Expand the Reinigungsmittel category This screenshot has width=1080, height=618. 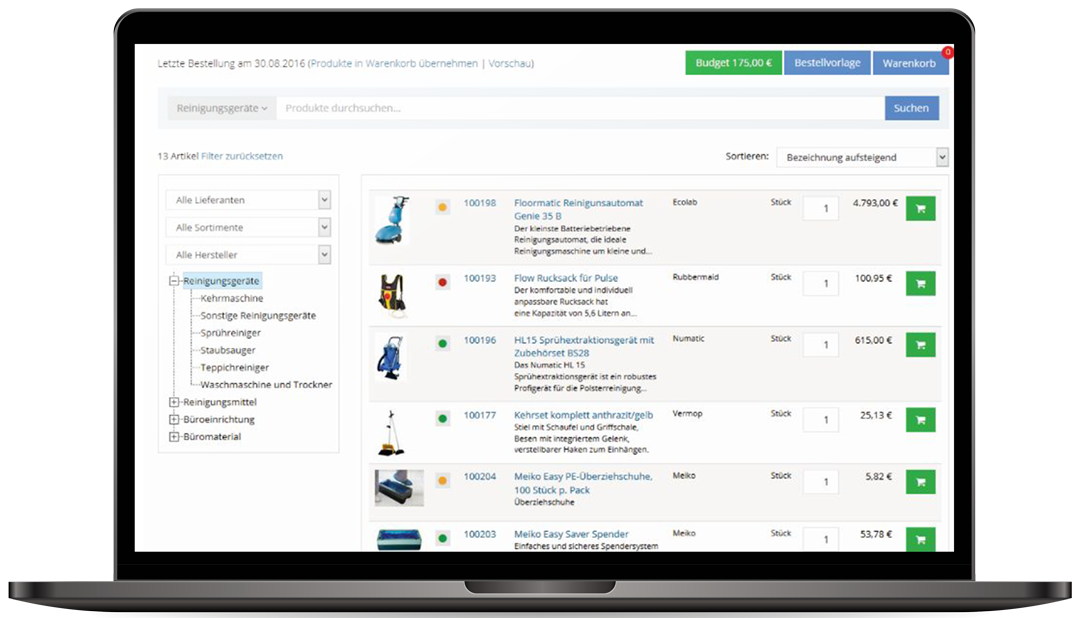[x=174, y=403]
